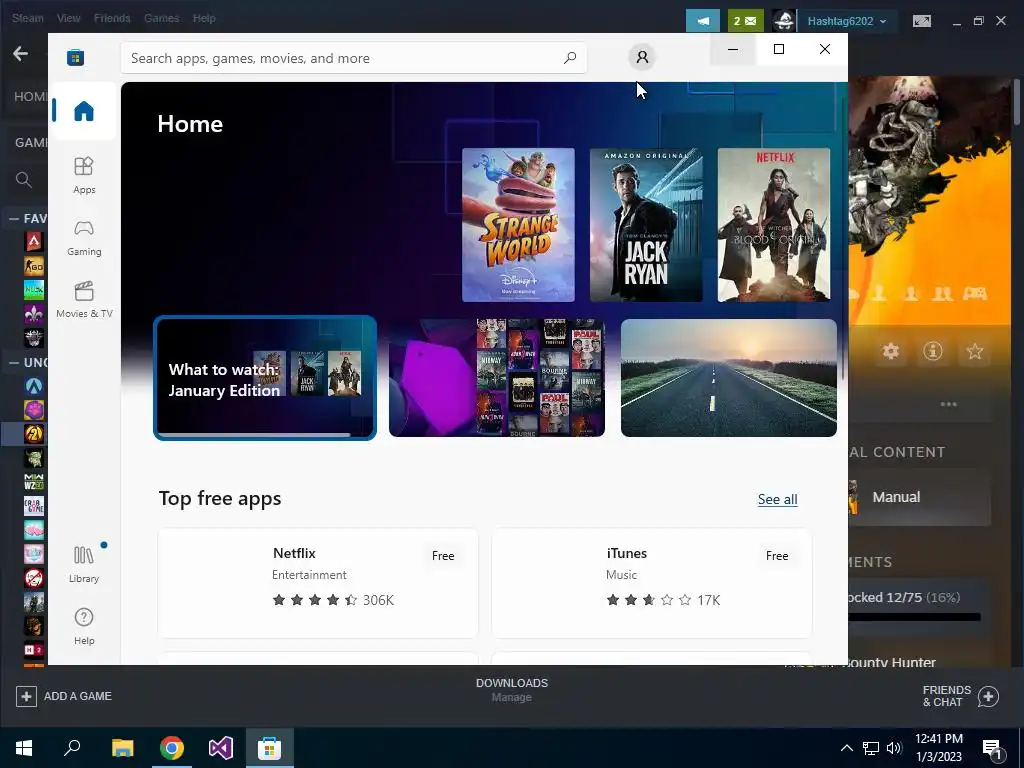
Task: Open Google Chrome from taskbar
Action: click(x=172, y=748)
